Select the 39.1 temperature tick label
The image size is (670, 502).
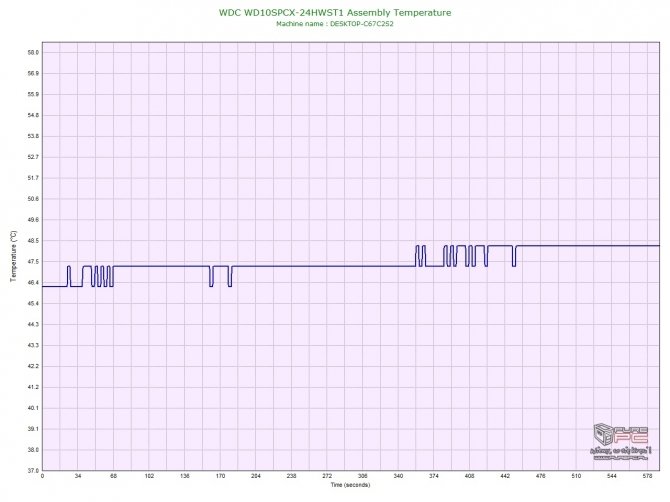(33, 429)
